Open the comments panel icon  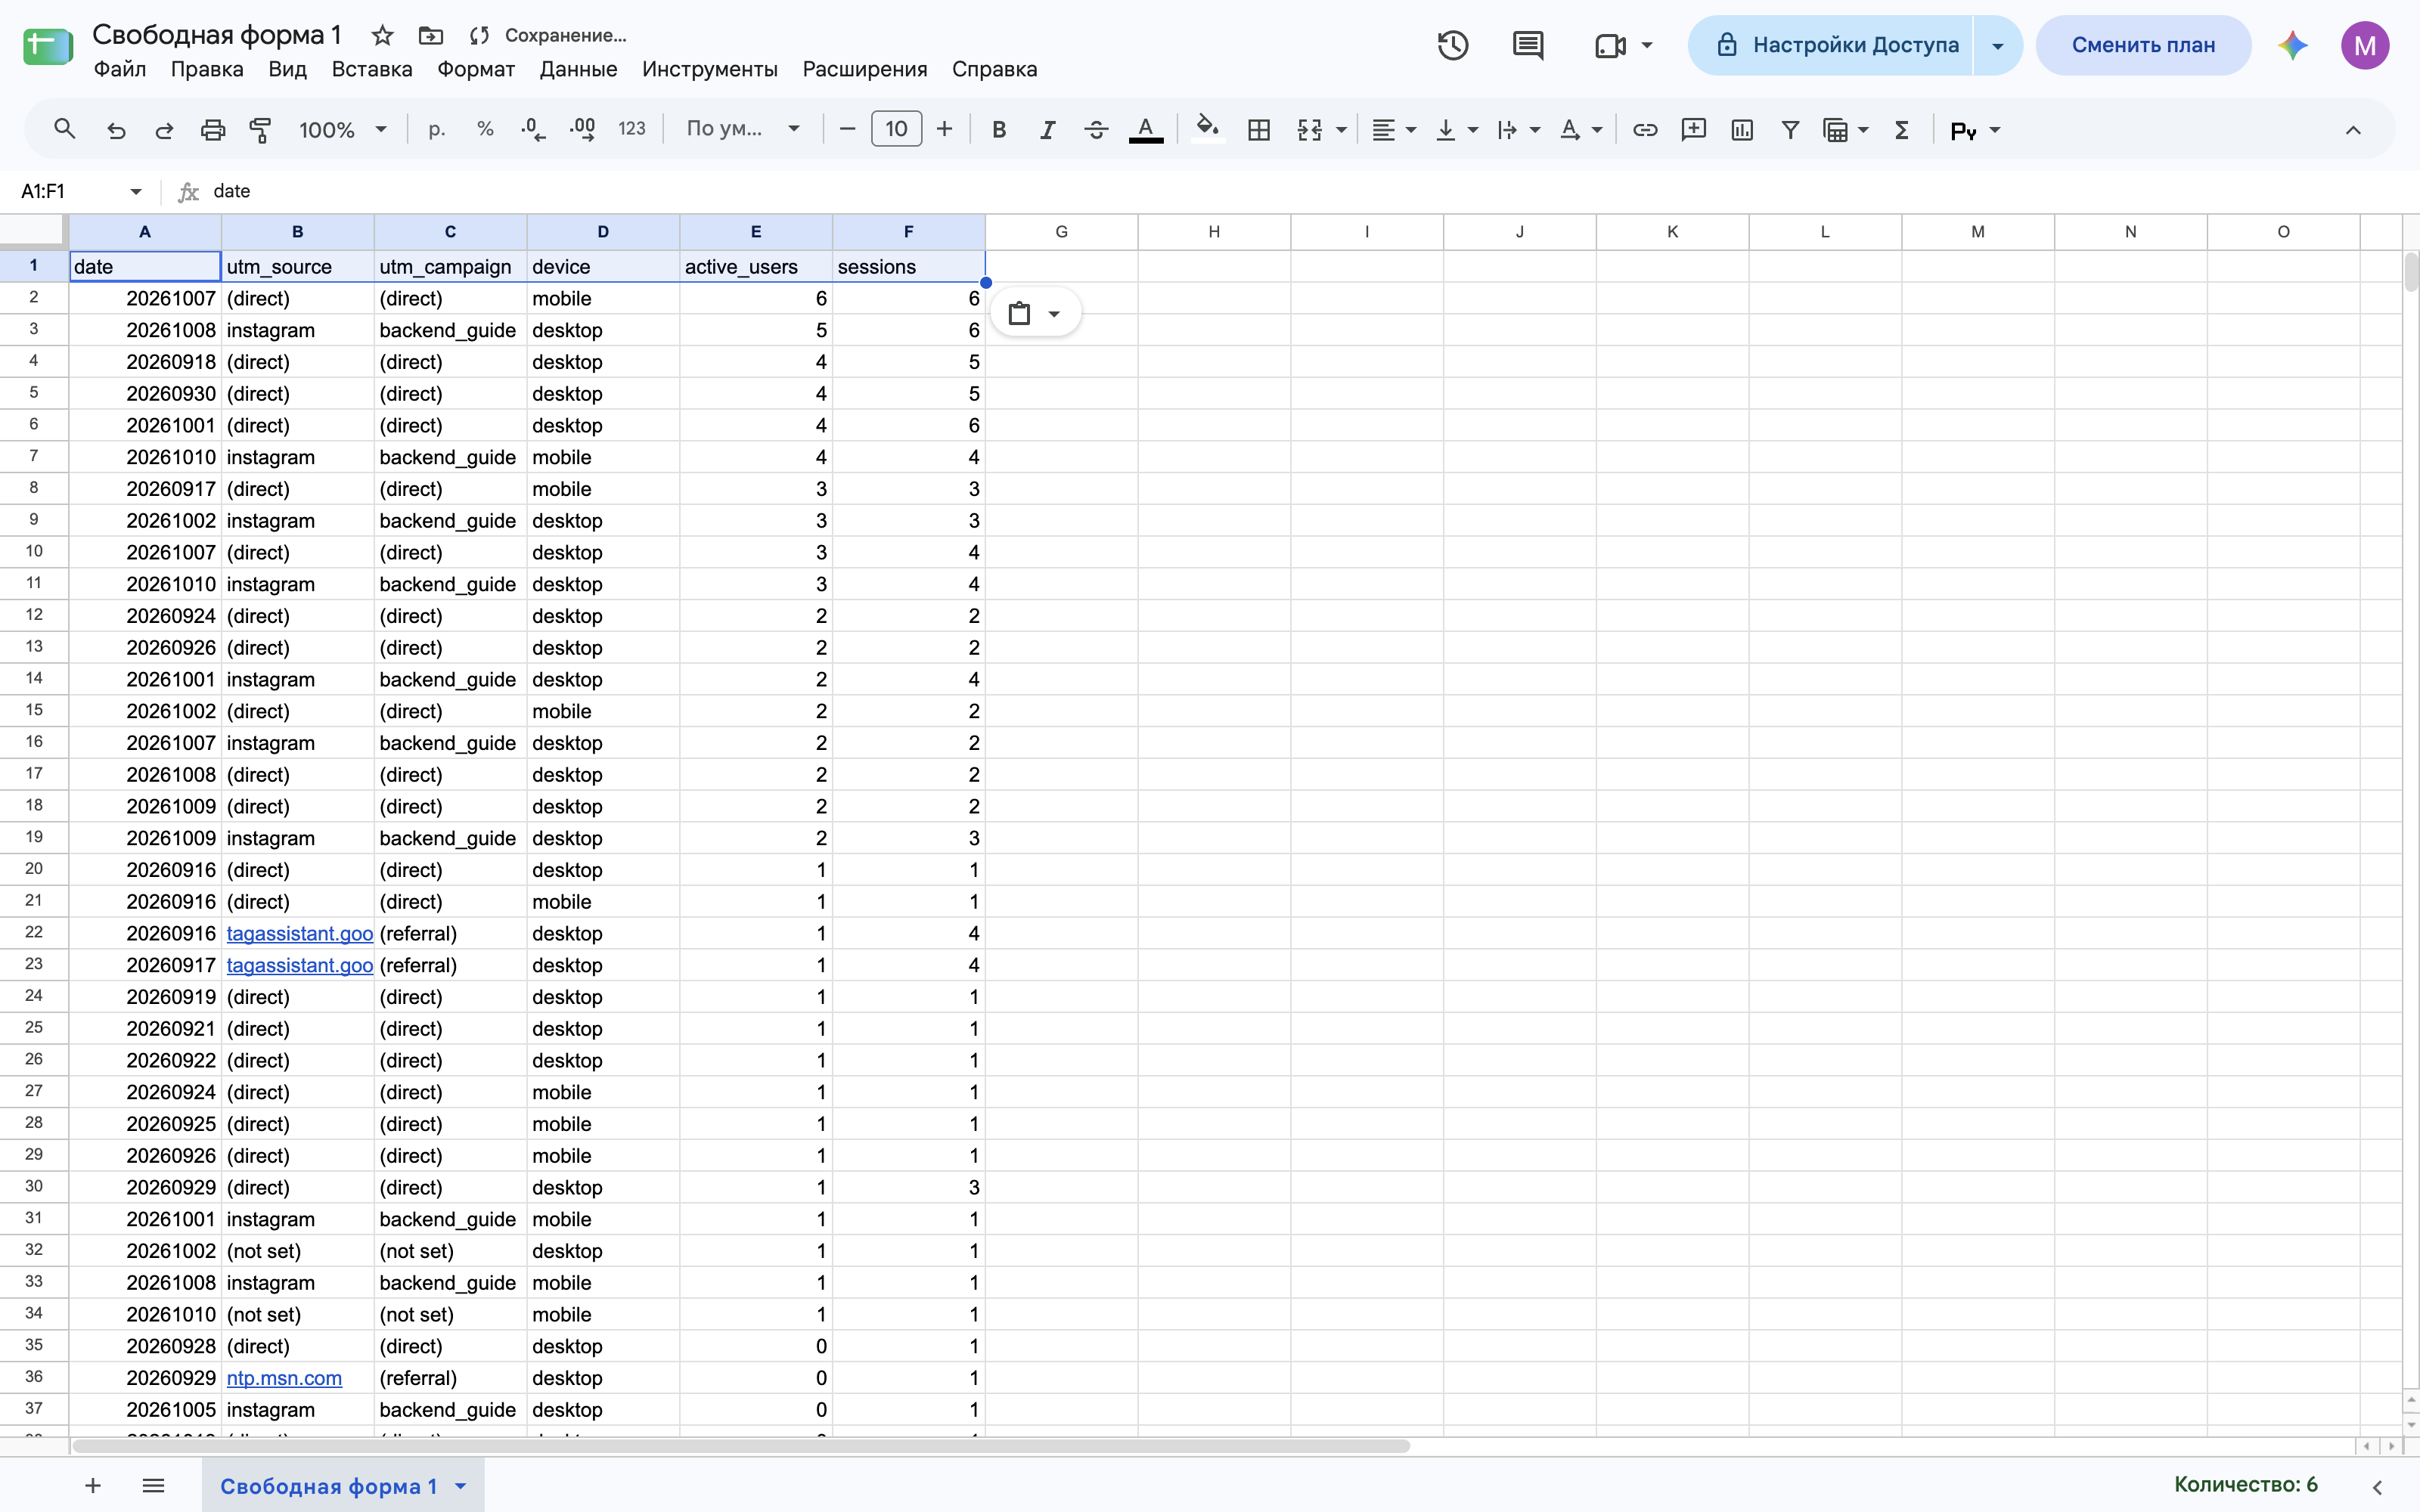1527,45
